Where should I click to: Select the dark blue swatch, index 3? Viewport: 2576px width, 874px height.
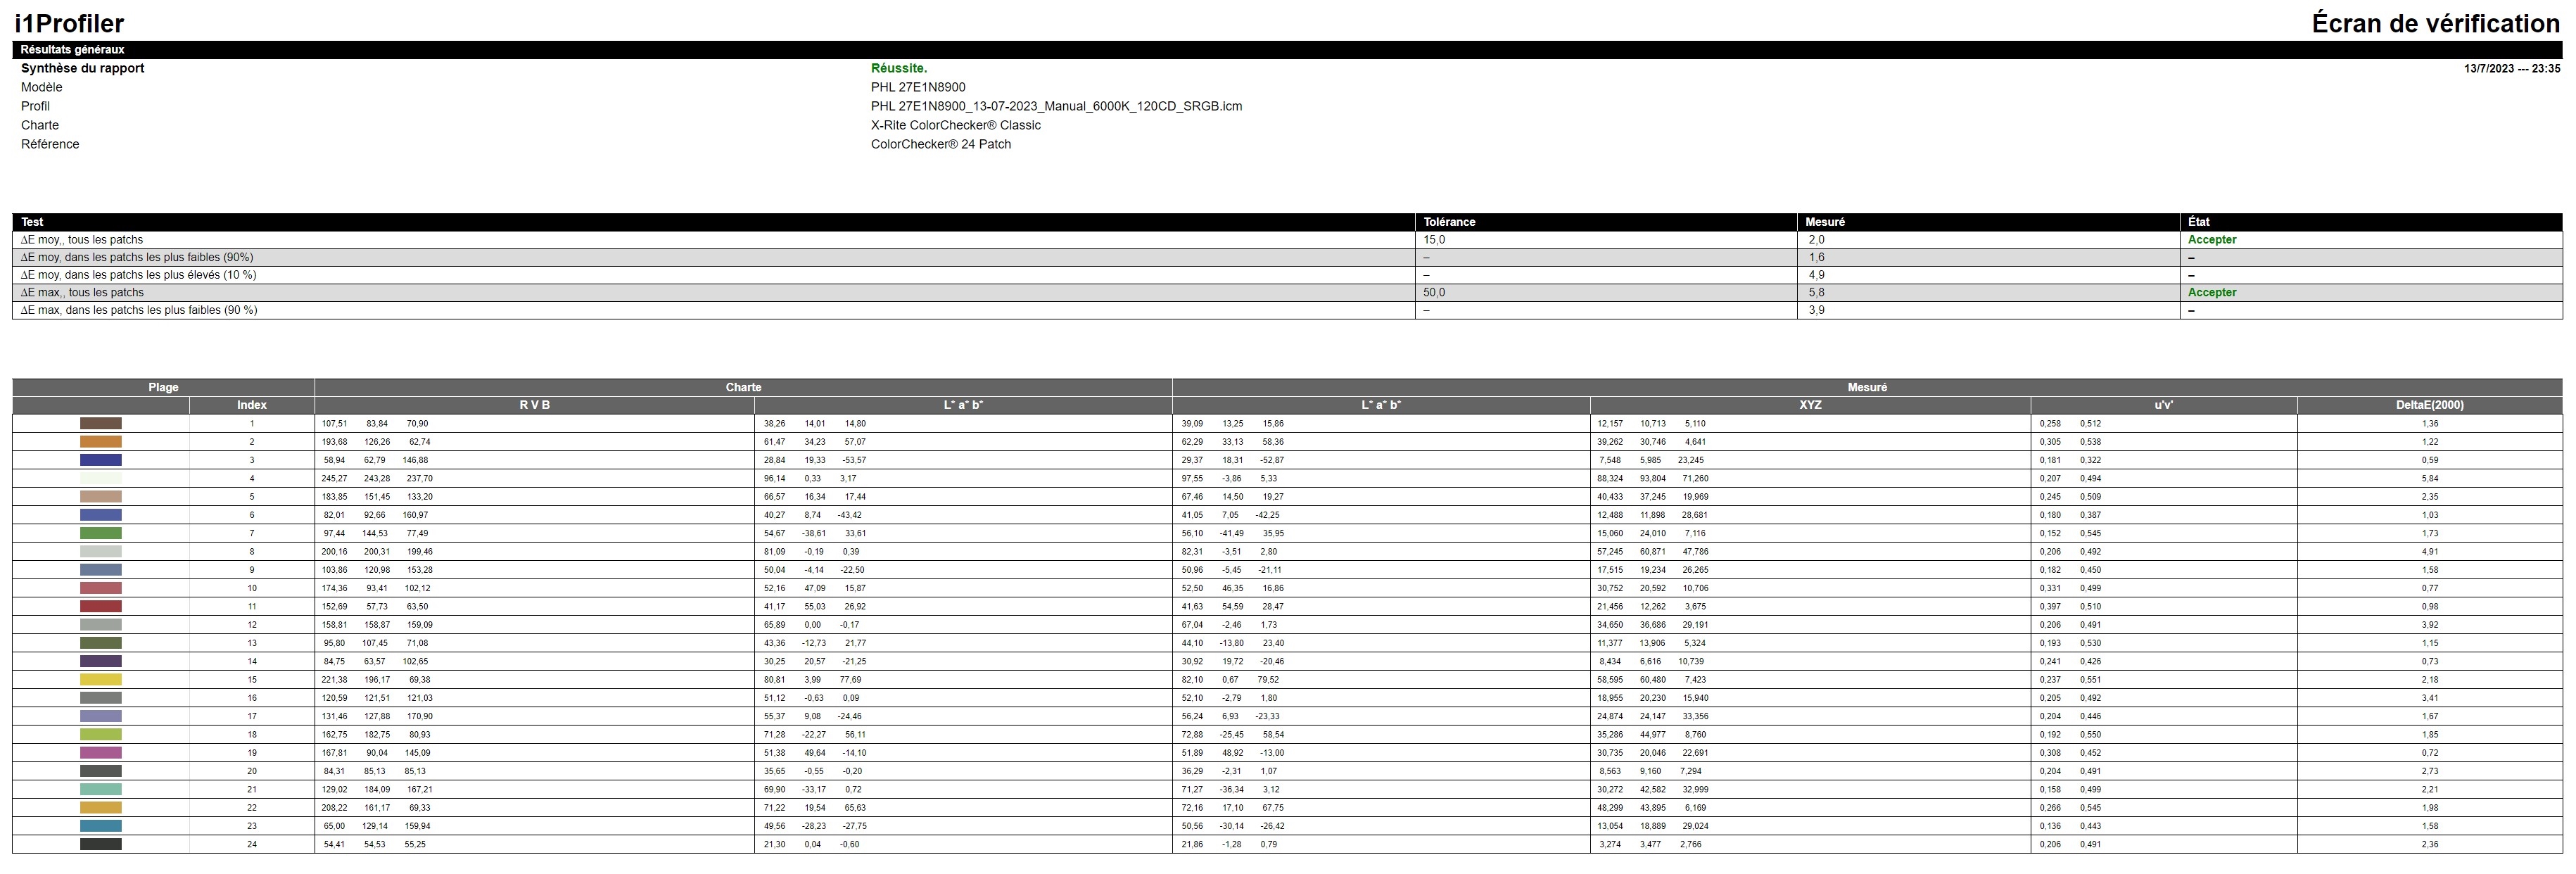pyautogui.click(x=100, y=460)
